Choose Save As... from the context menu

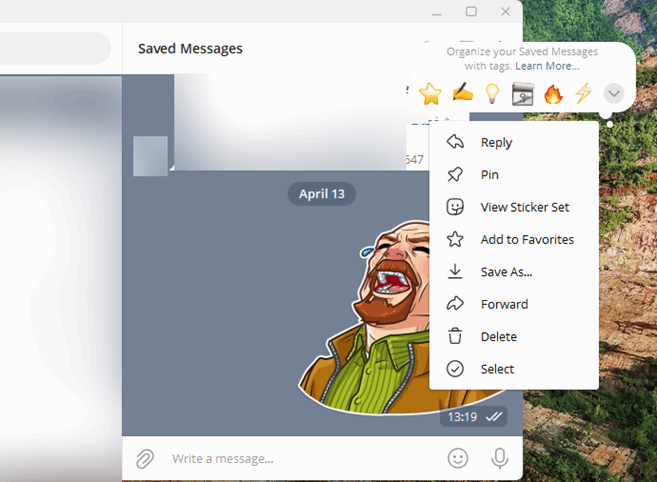(x=514, y=272)
